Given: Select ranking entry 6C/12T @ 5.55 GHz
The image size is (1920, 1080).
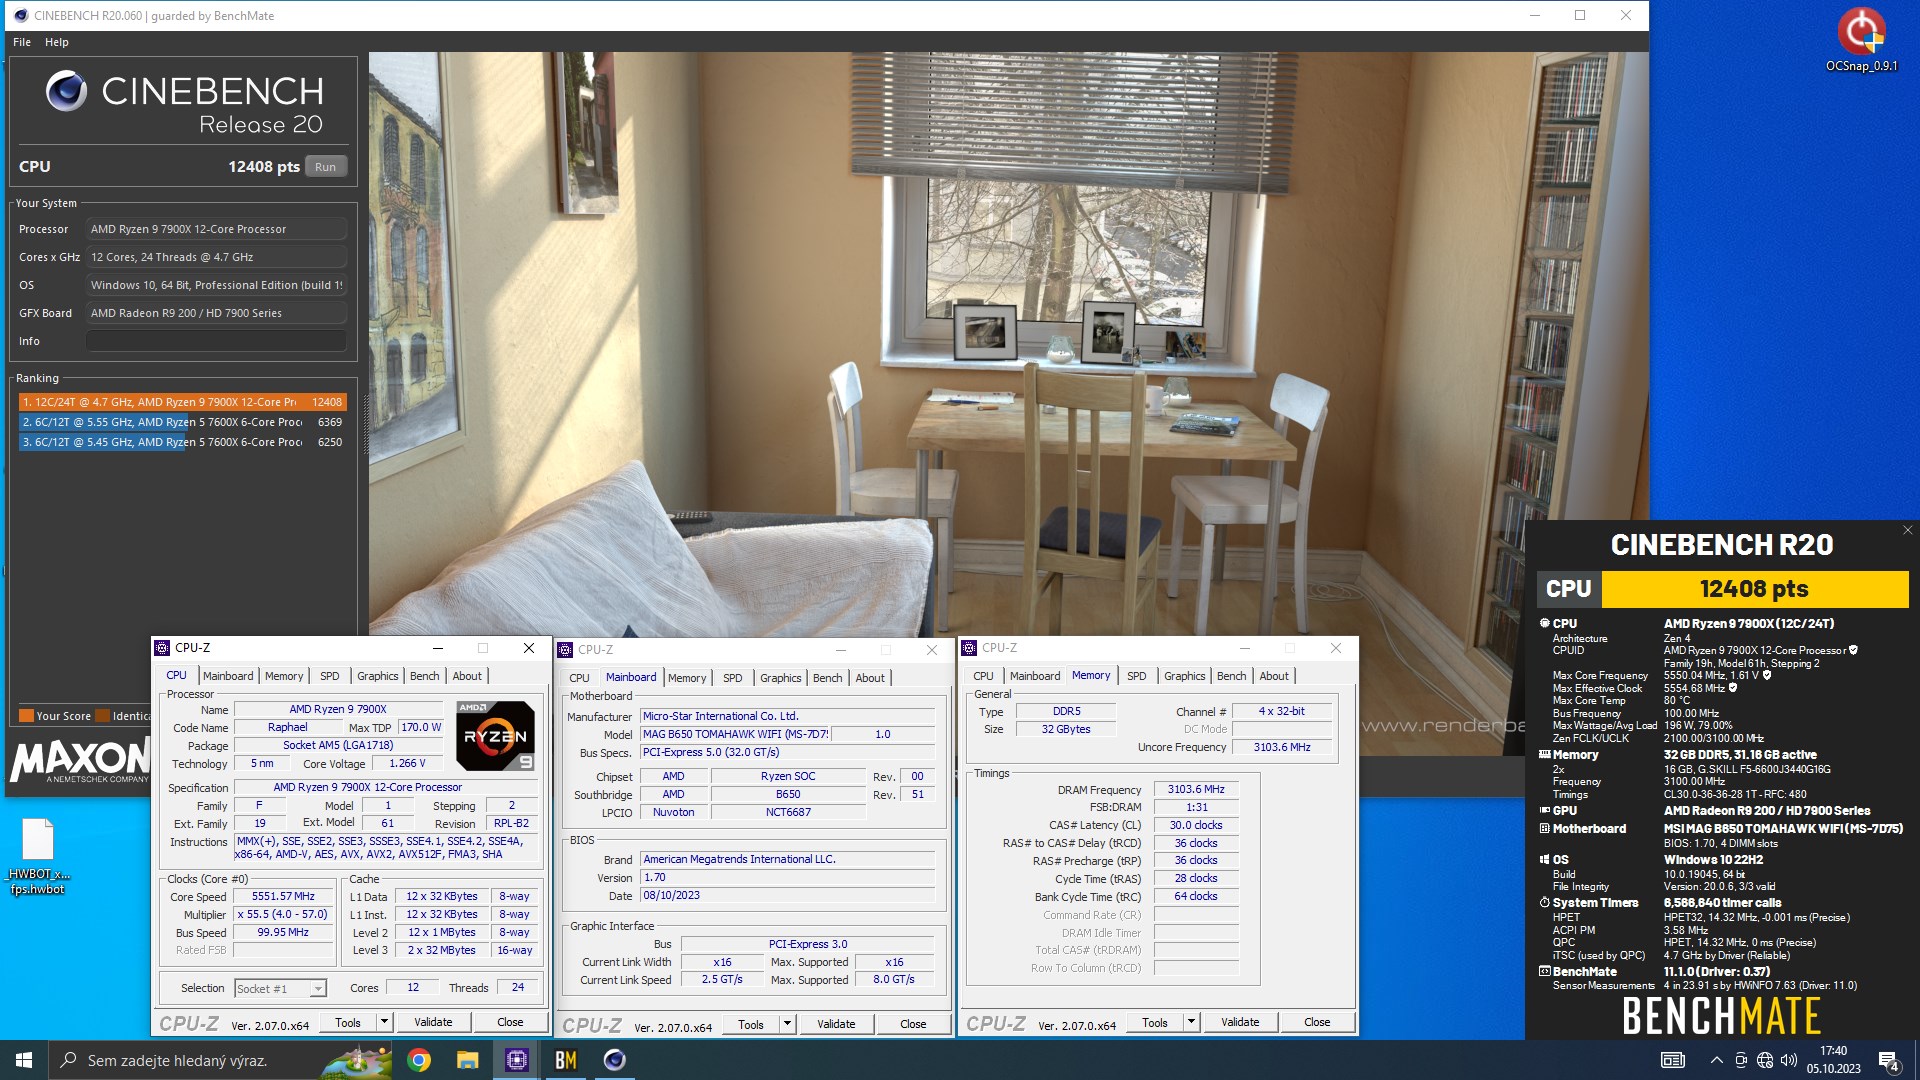Looking at the screenshot, I should pyautogui.click(x=182, y=422).
